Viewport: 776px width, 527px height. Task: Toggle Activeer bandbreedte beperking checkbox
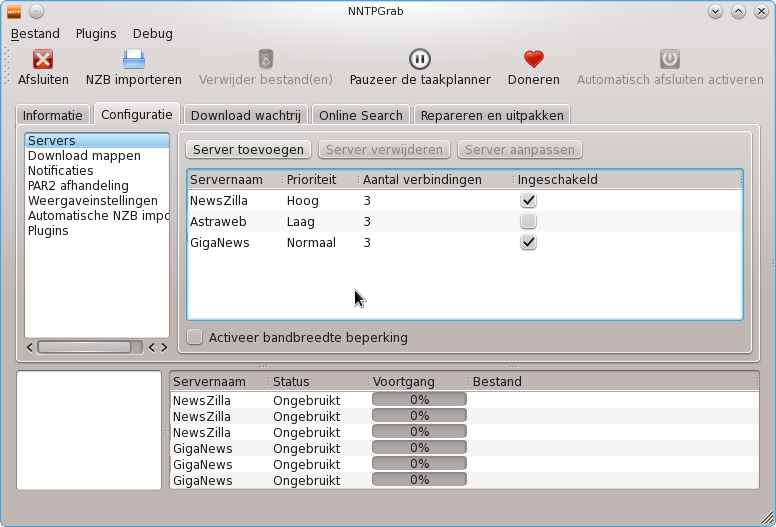point(195,337)
